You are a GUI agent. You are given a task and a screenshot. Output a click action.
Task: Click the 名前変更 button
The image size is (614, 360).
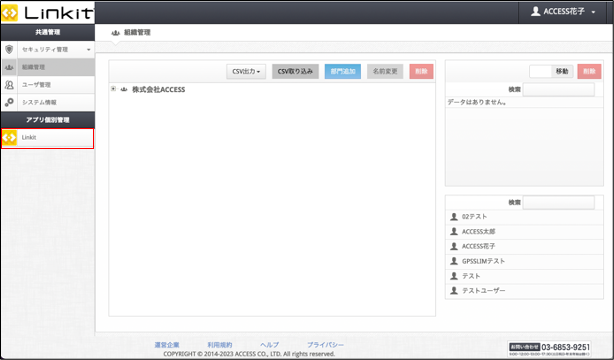coord(385,72)
